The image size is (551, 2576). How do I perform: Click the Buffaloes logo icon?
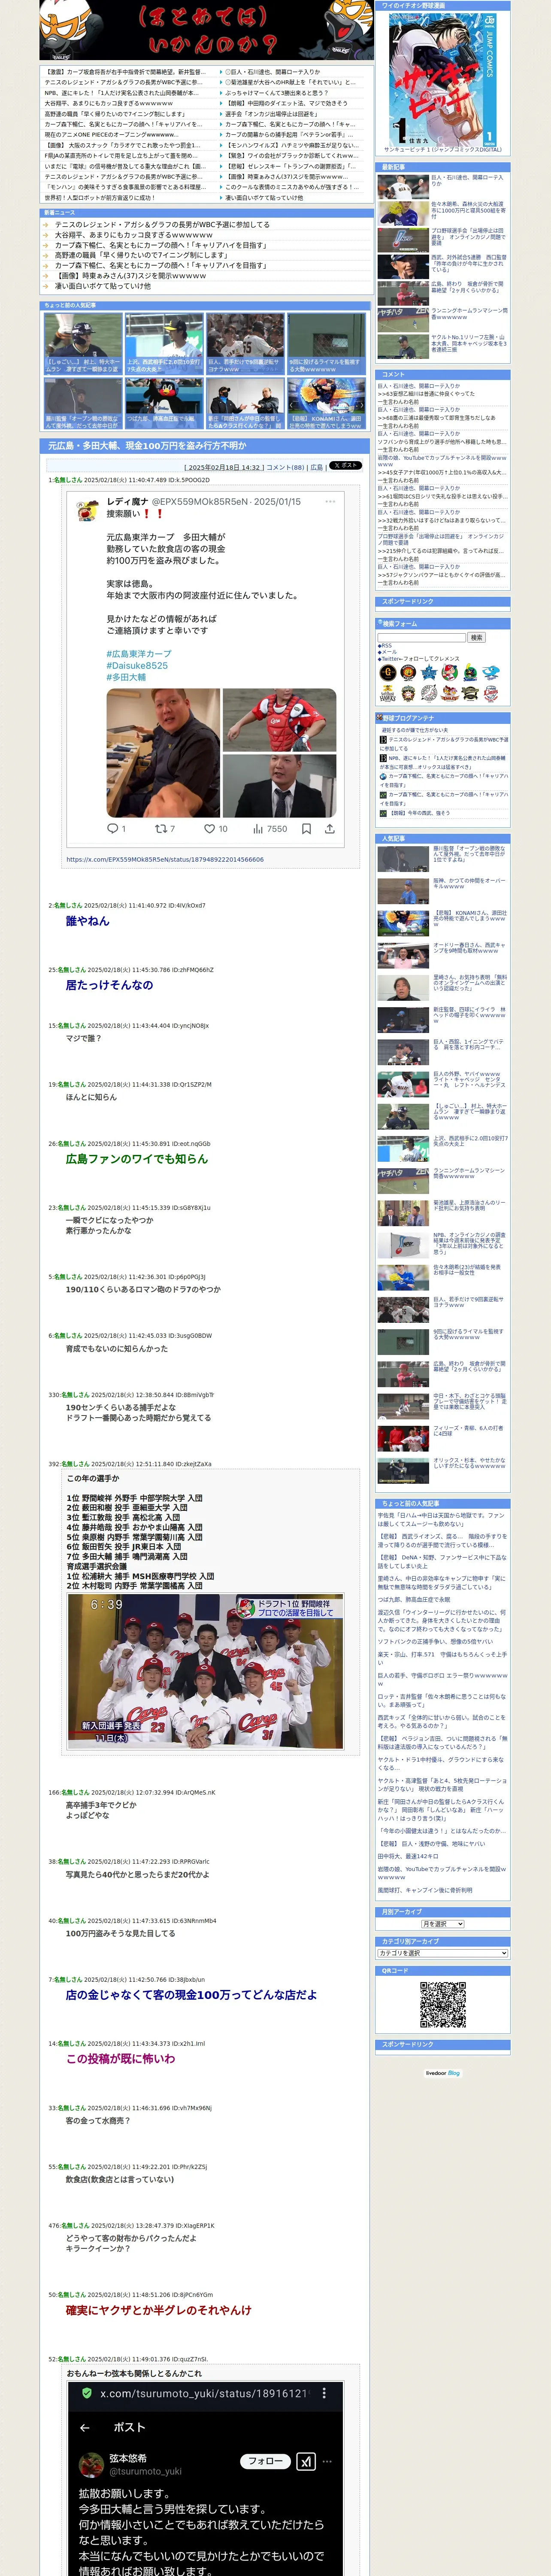tap(470, 694)
